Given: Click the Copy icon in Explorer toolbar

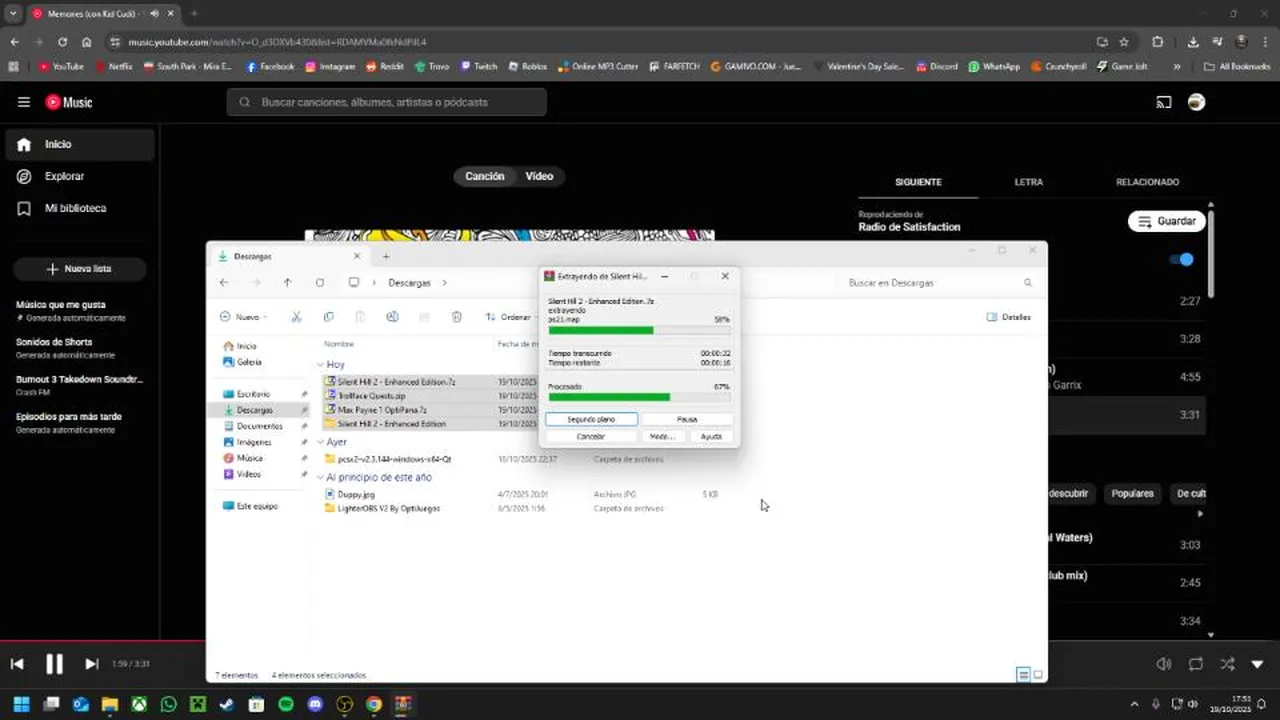Looking at the screenshot, I should click(328, 317).
